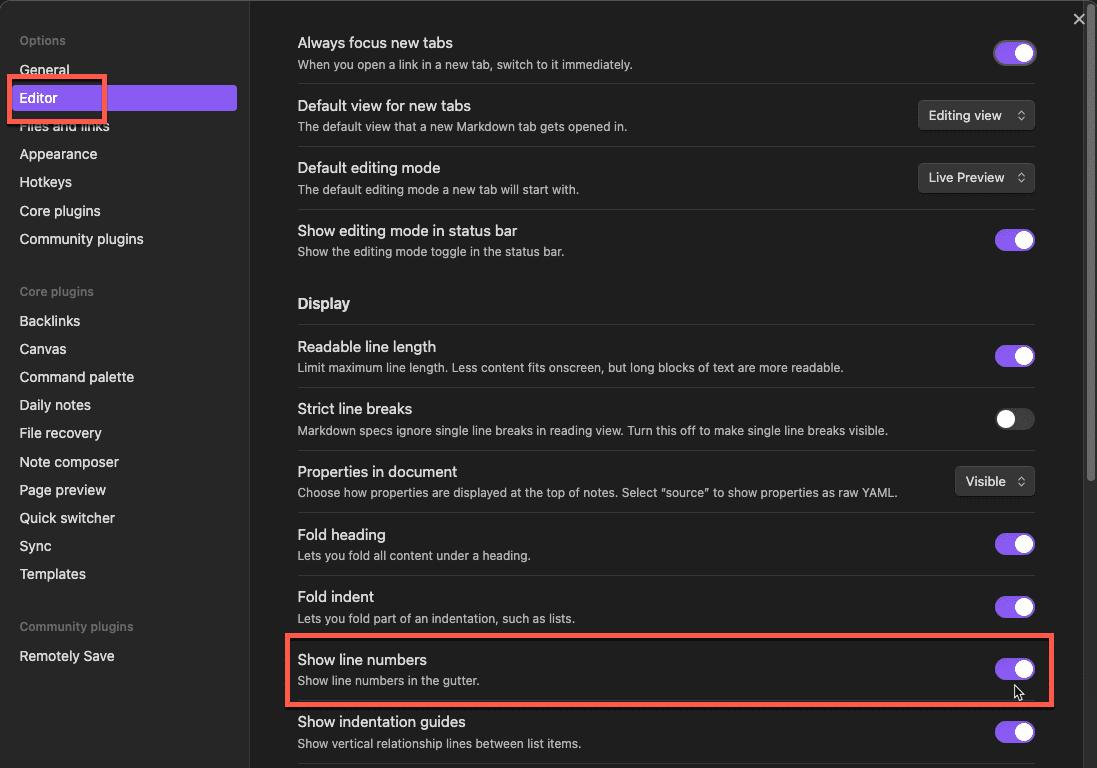Close the settings dialog with the X

[x=1079, y=19]
